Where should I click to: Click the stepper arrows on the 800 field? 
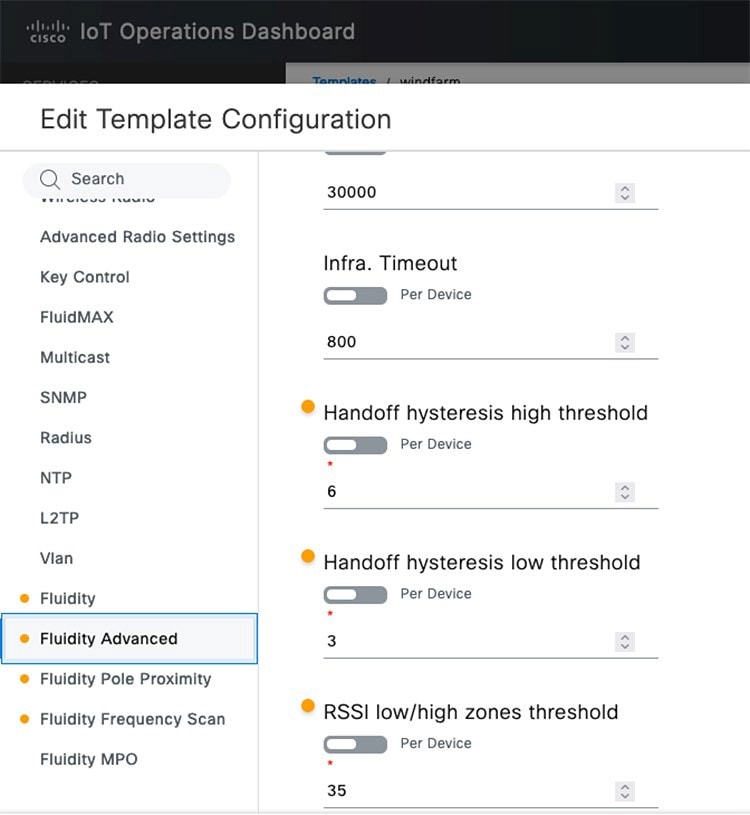tap(624, 341)
